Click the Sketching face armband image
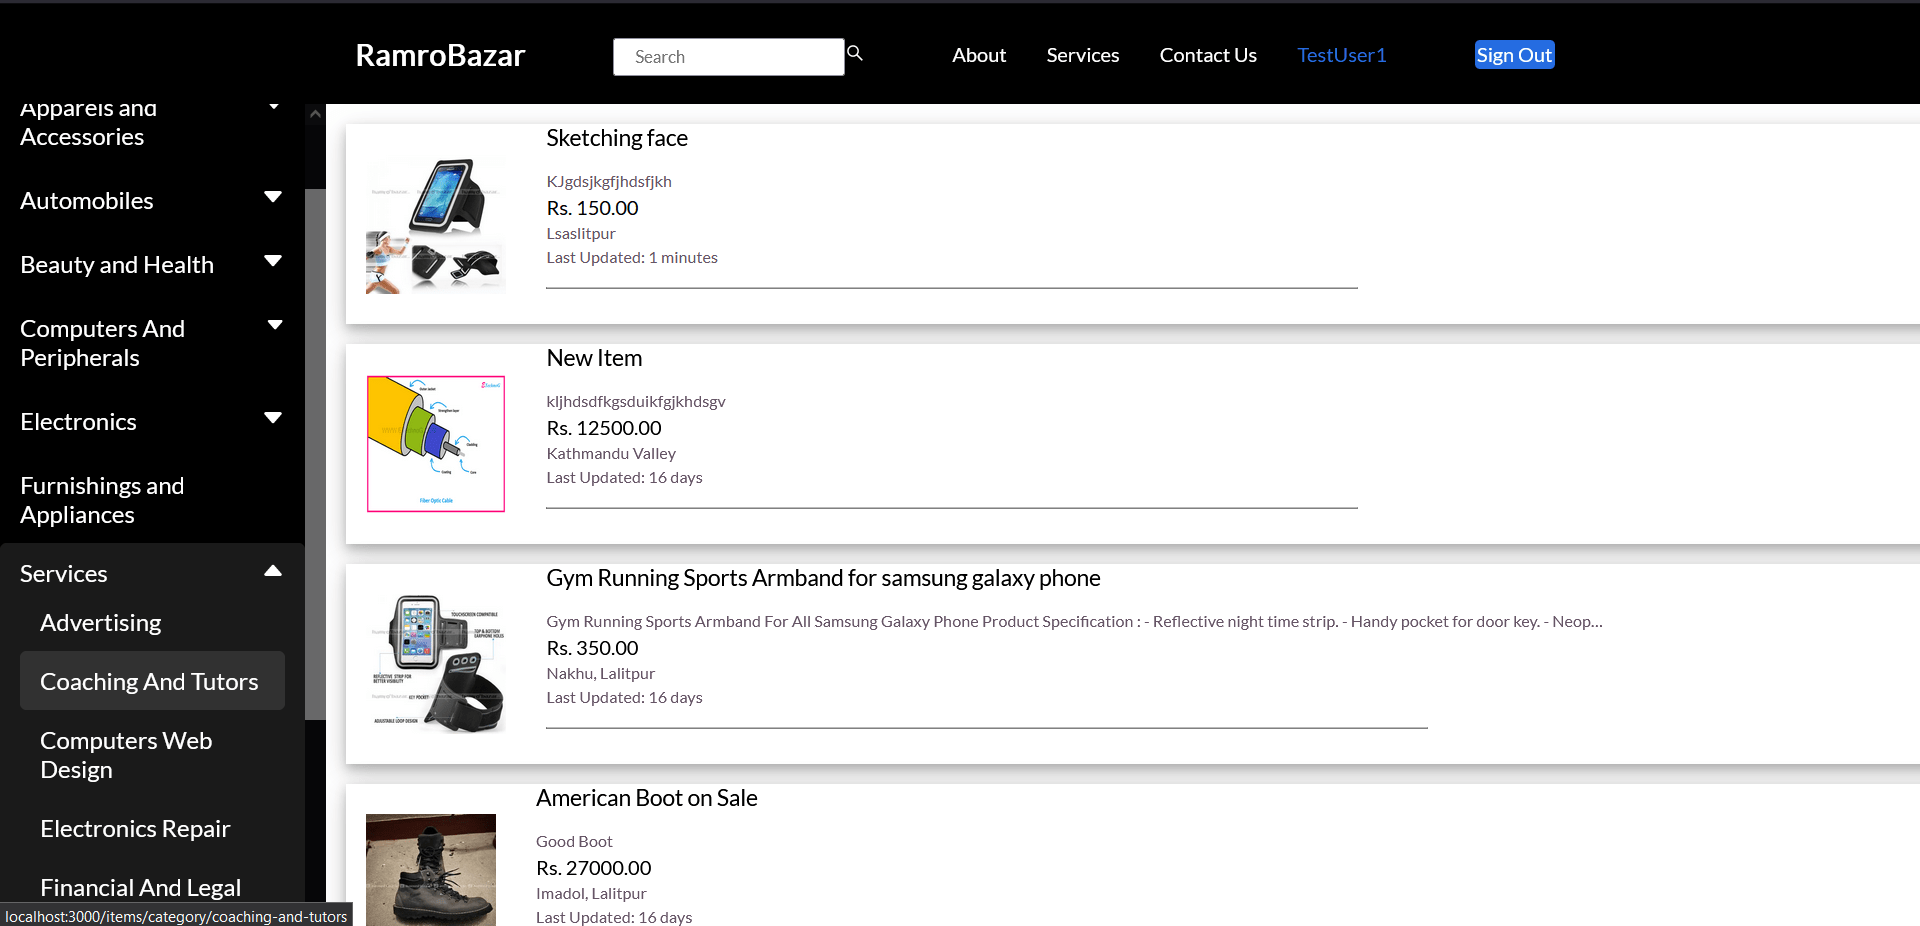The height and width of the screenshot is (926, 1920). pos(435,224)
